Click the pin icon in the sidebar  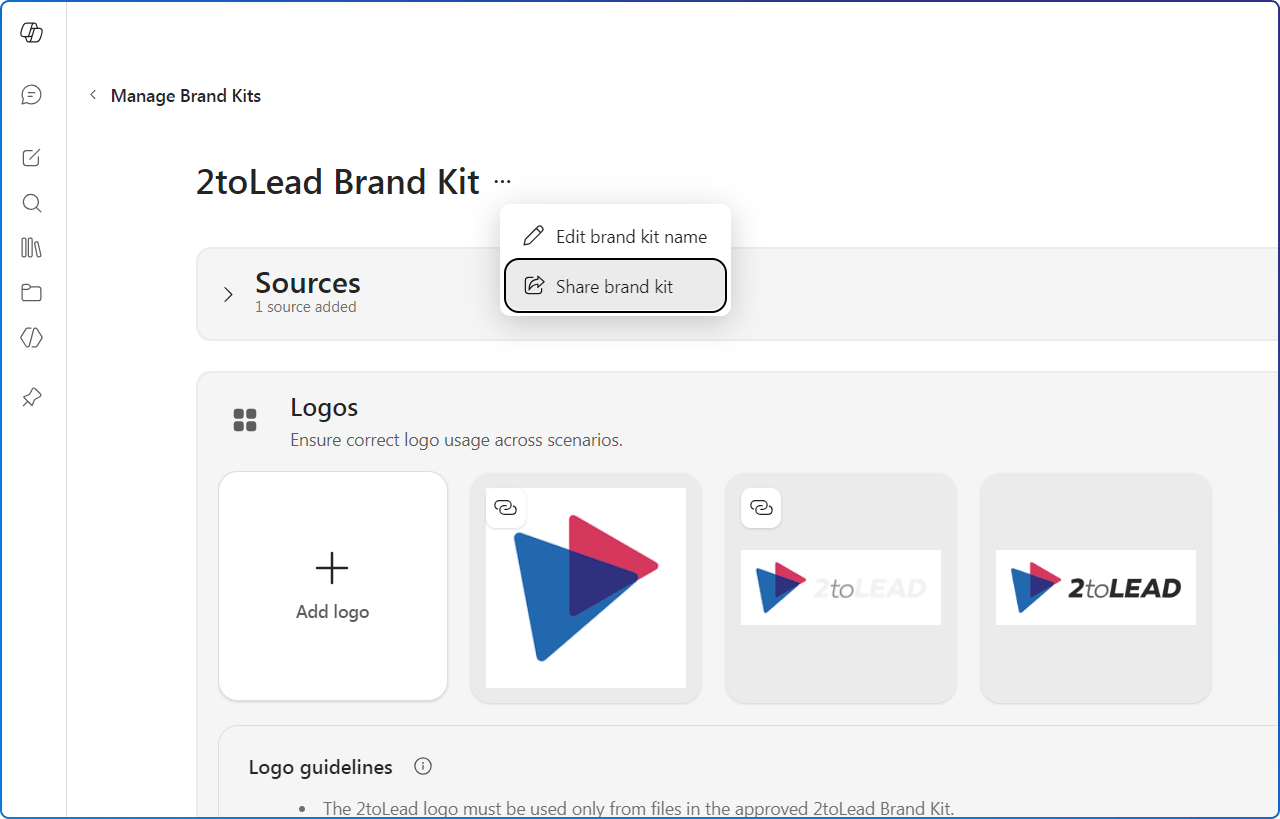[x=31, y=397]
